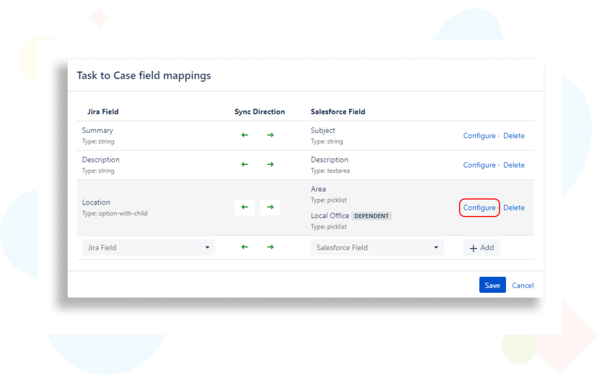Click the Sync Direction column header

[x=260, y=112]
